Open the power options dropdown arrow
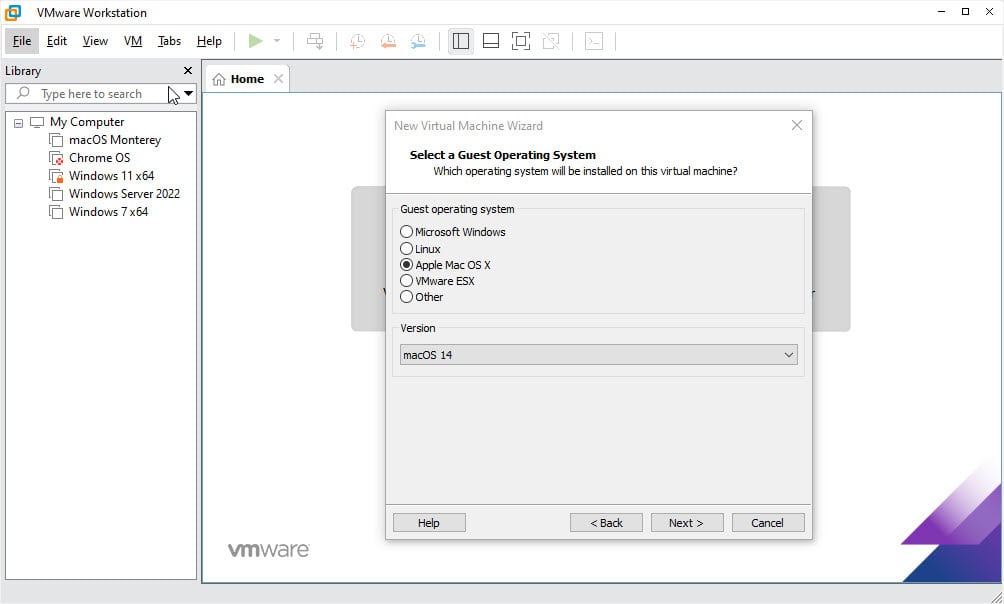This screenshot has height=604, width=1004. 277,41
